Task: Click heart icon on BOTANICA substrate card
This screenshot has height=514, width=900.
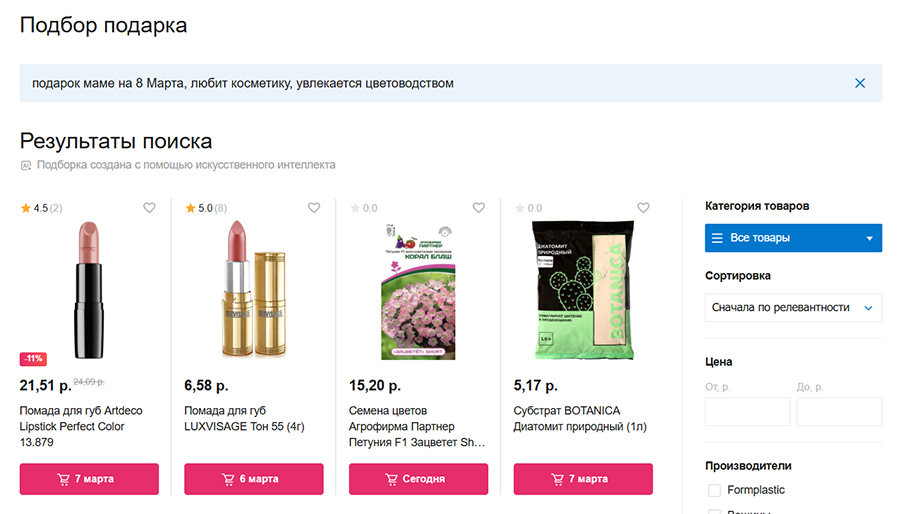Action: click(x=643, y=208)
